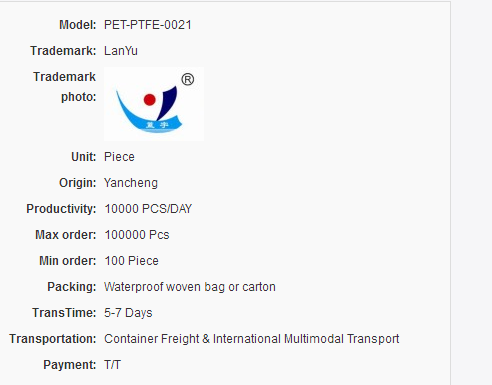
Task: Click the Payment label
Action: tap(70, 365)
